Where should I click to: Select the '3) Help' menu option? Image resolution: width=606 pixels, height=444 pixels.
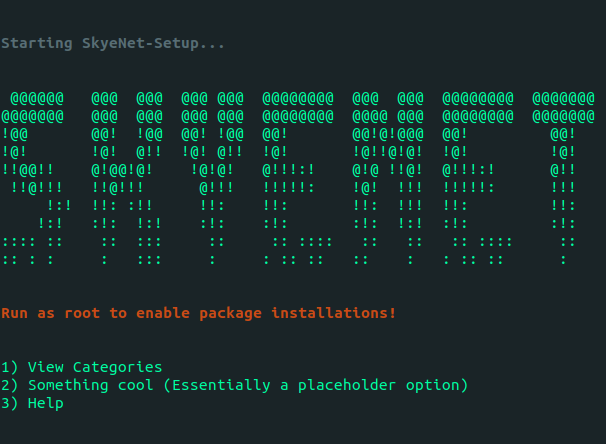[32, 403]
